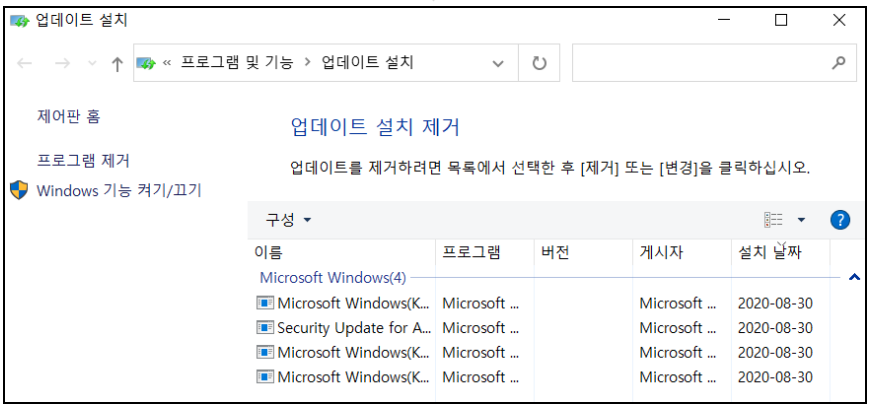Screen dimensions: 869x409
Task: Open the breadcrumb double-chevron menu
Action: coord(166,63)
